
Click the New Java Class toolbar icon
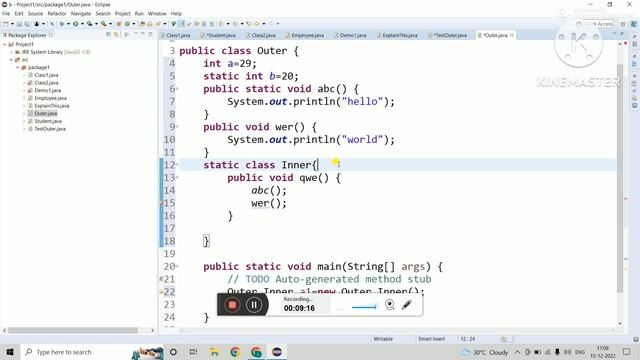[x=127, y=24]
